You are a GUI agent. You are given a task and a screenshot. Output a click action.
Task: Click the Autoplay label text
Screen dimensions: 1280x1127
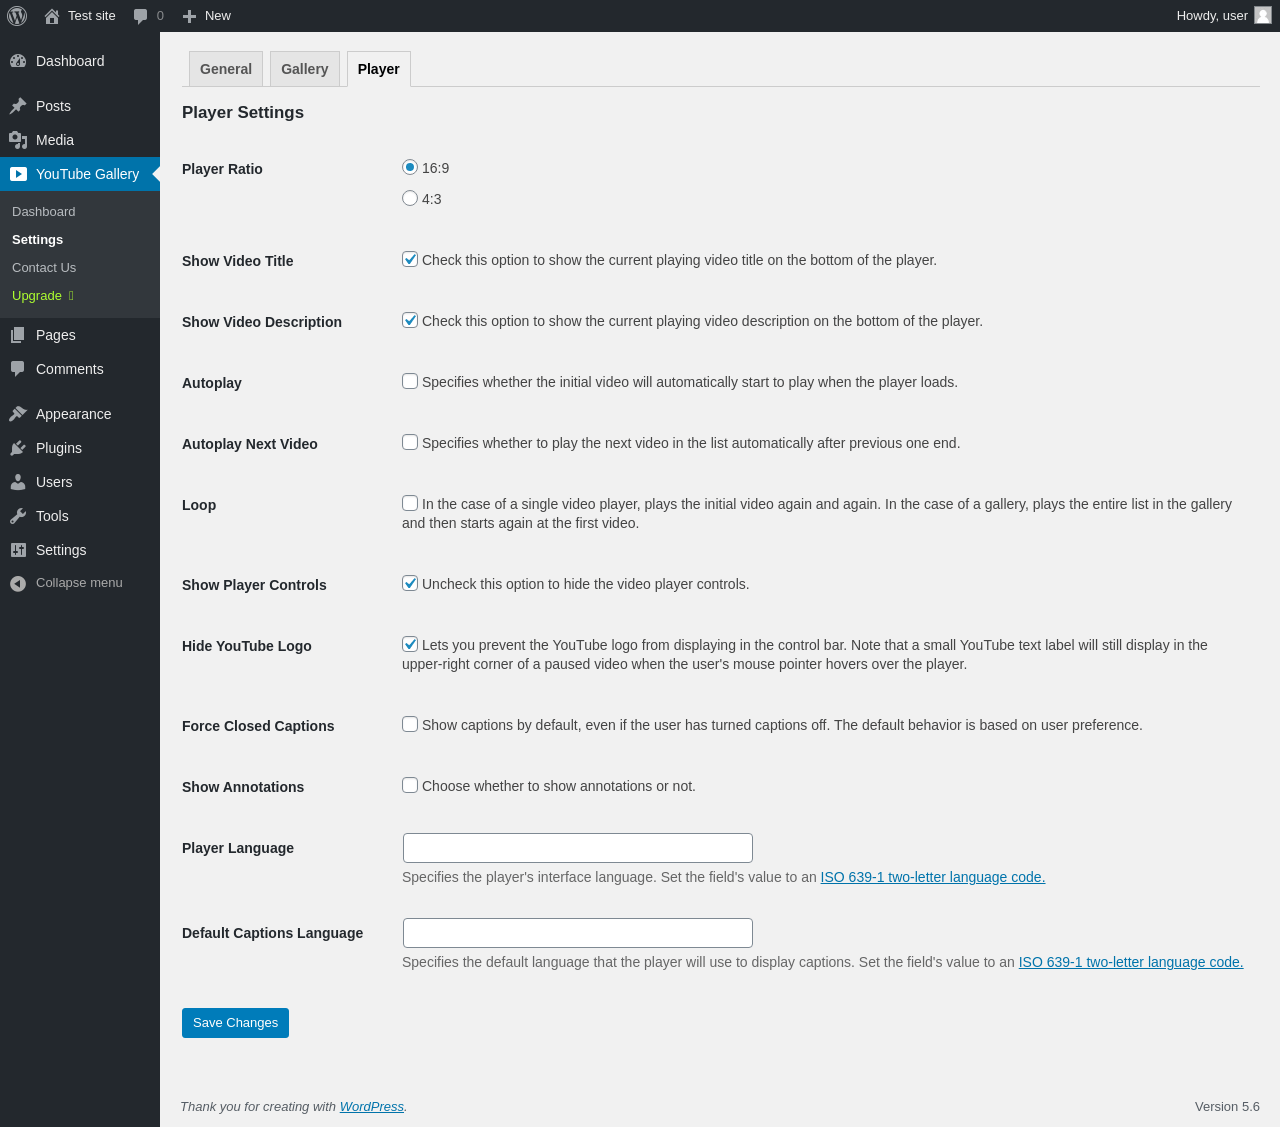(212, 383)
